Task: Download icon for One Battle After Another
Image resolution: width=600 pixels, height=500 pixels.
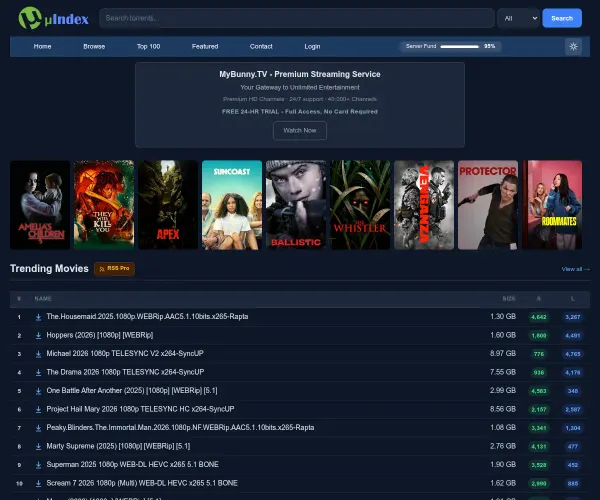Action: click(x=38, y=391)
